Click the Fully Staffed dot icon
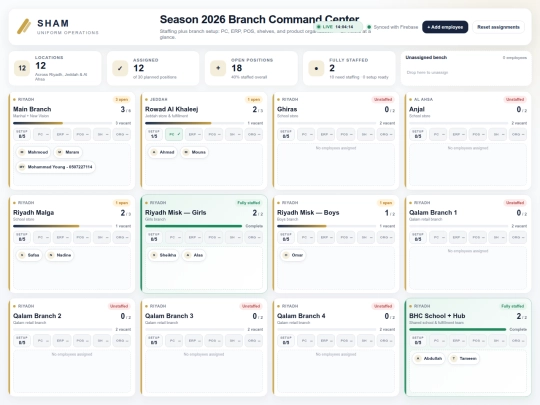This screenshot has height=405, width=540. [x=316, y=68]
